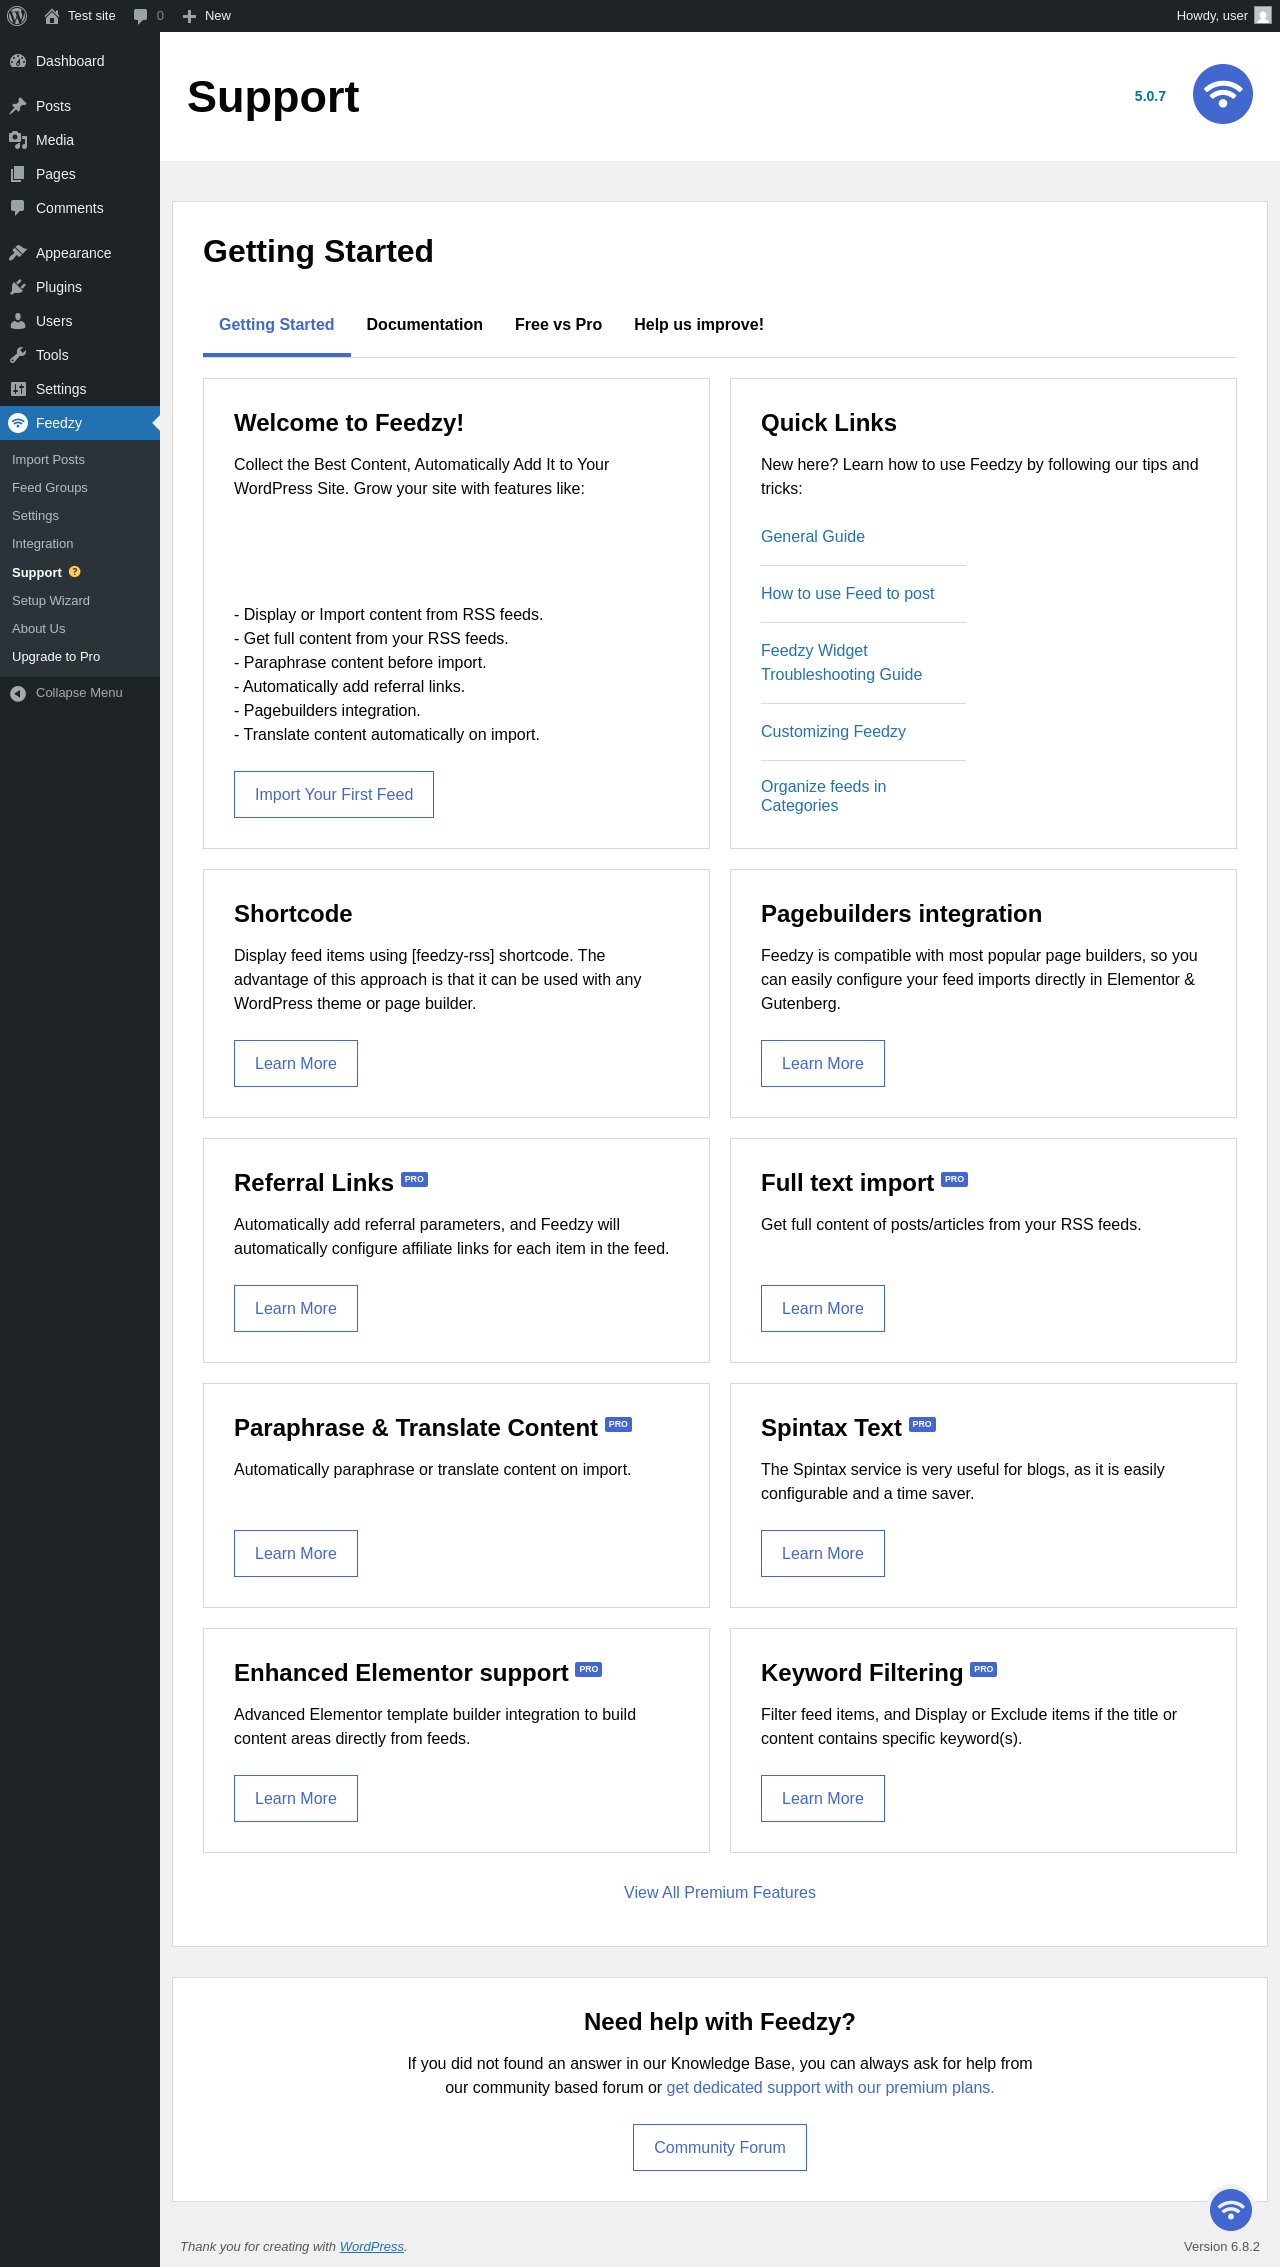This screenshot has width=1280, height=2267.
Task: Click the WordPress logo in the admin bar
Action: (x=17, y=16)
